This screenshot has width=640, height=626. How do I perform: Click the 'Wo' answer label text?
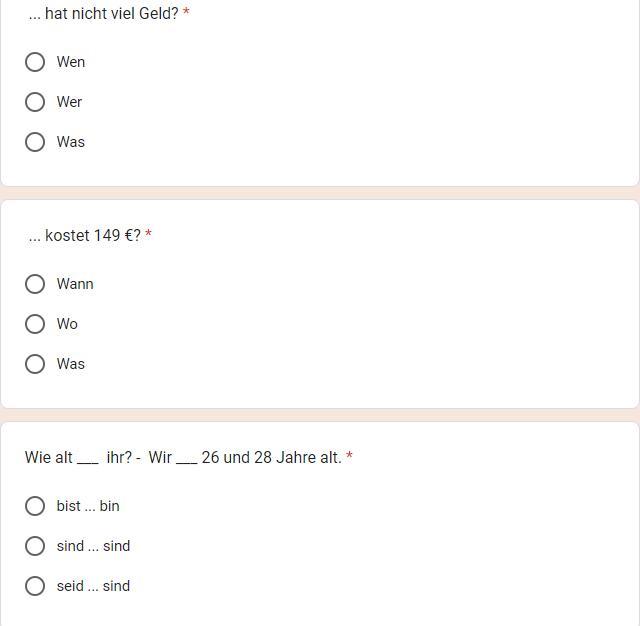[x=67, y=324]
